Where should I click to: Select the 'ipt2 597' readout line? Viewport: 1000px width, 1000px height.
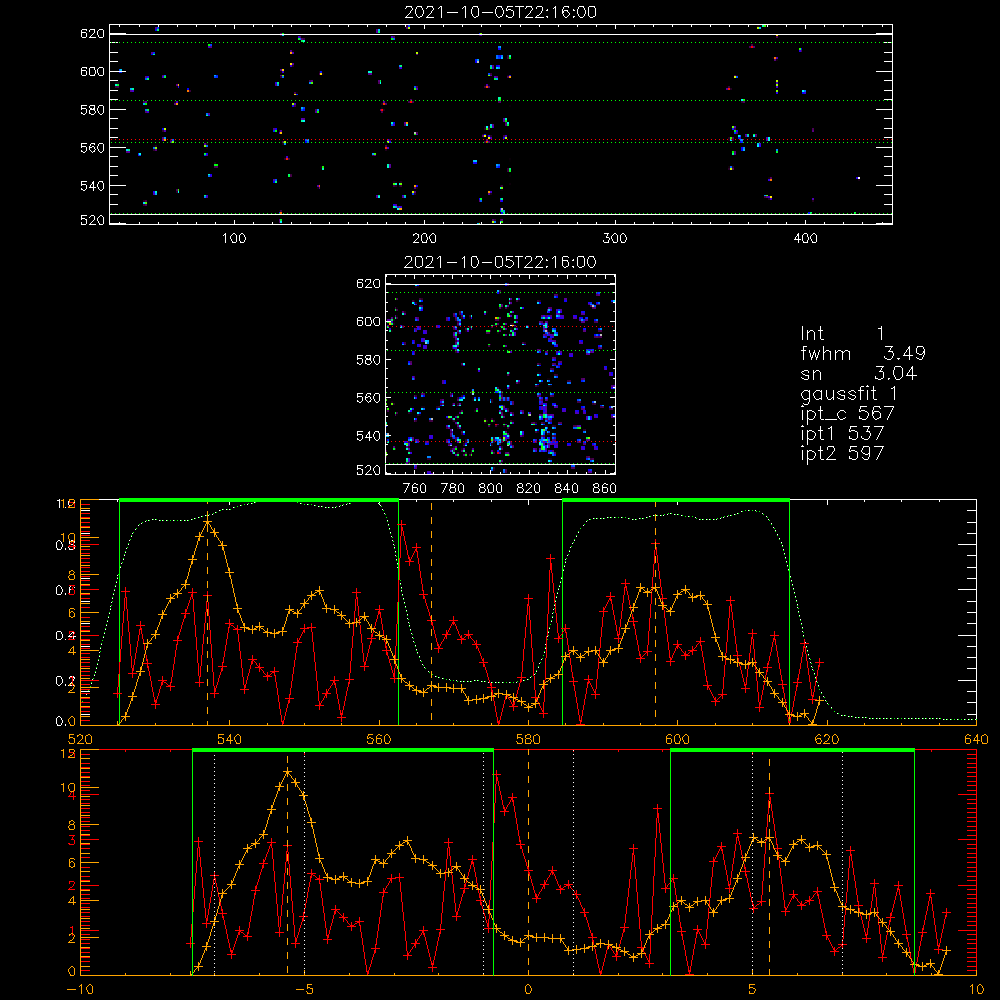(x=842, y=453)
